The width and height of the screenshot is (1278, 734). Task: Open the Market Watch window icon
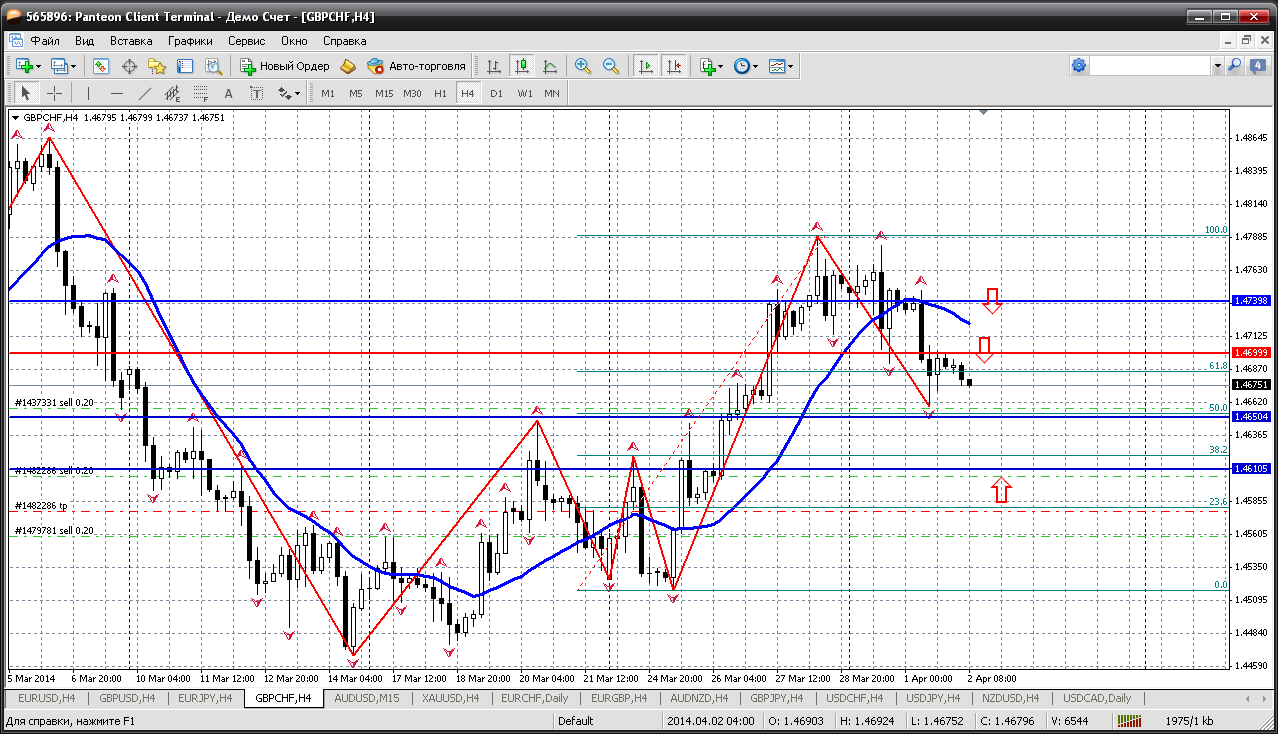pyautogui.click(x=101, y=66)
